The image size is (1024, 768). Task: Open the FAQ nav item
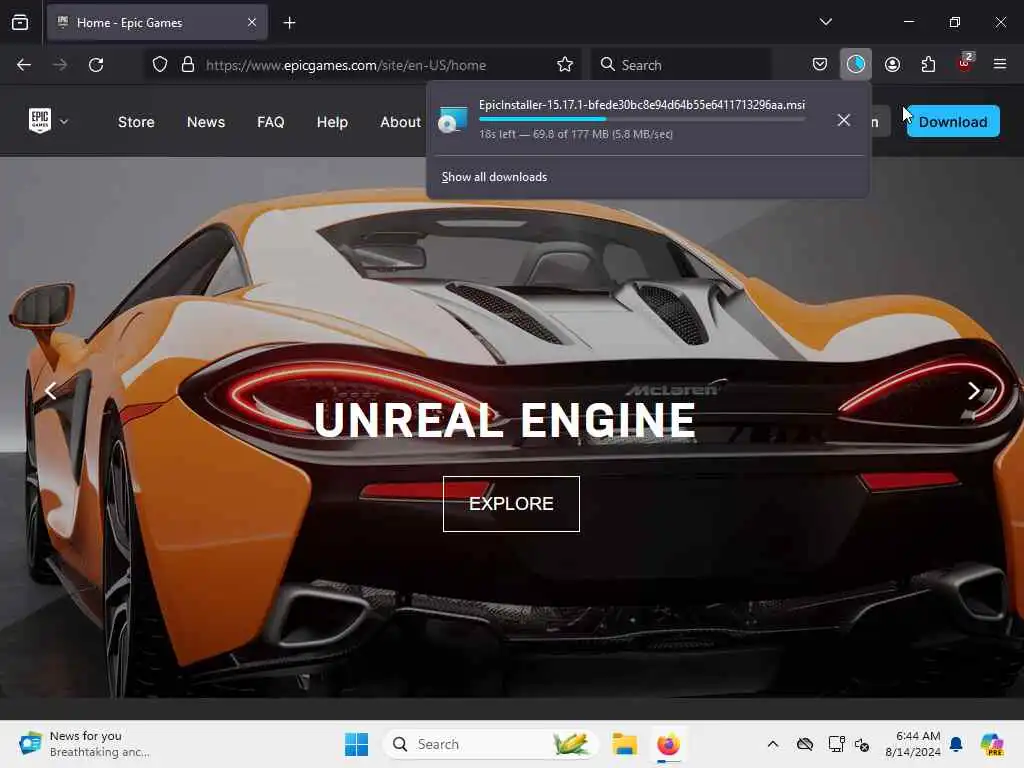tap(270, 122)
